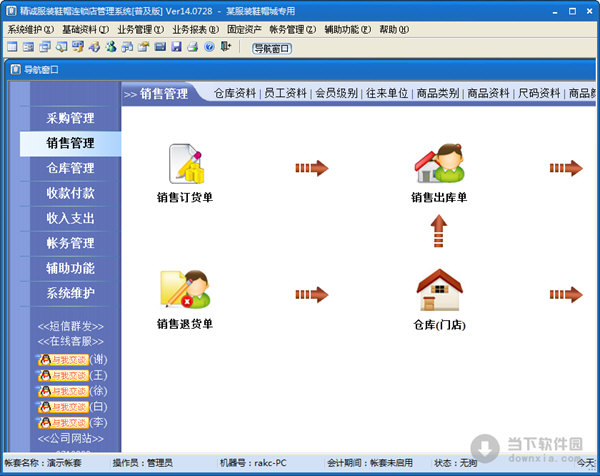Open the 辅助功能(F) menu
This screenshot has height=476, width=600.
coord(348,29)
